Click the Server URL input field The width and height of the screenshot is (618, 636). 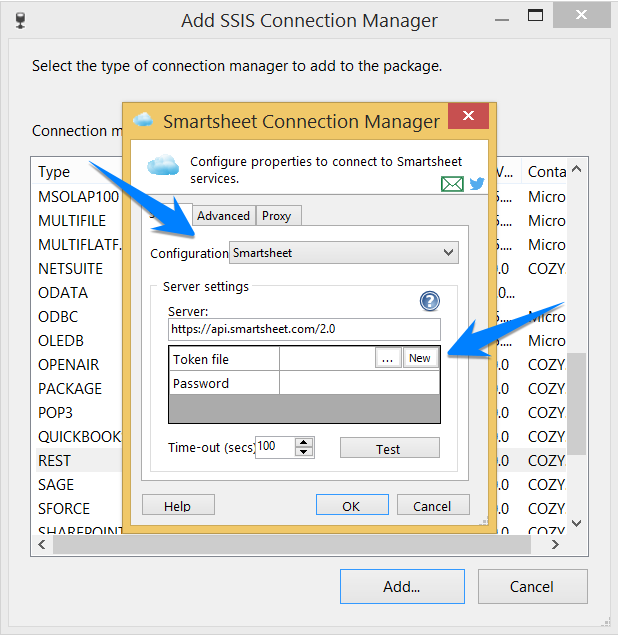point(304,329)
